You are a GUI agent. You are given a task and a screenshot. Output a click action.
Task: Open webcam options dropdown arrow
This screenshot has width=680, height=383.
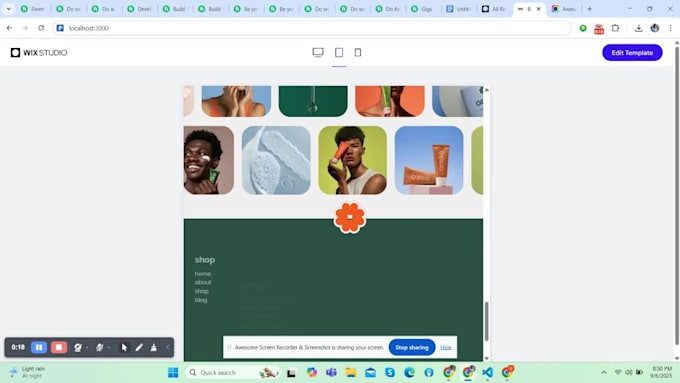(87, 347)
